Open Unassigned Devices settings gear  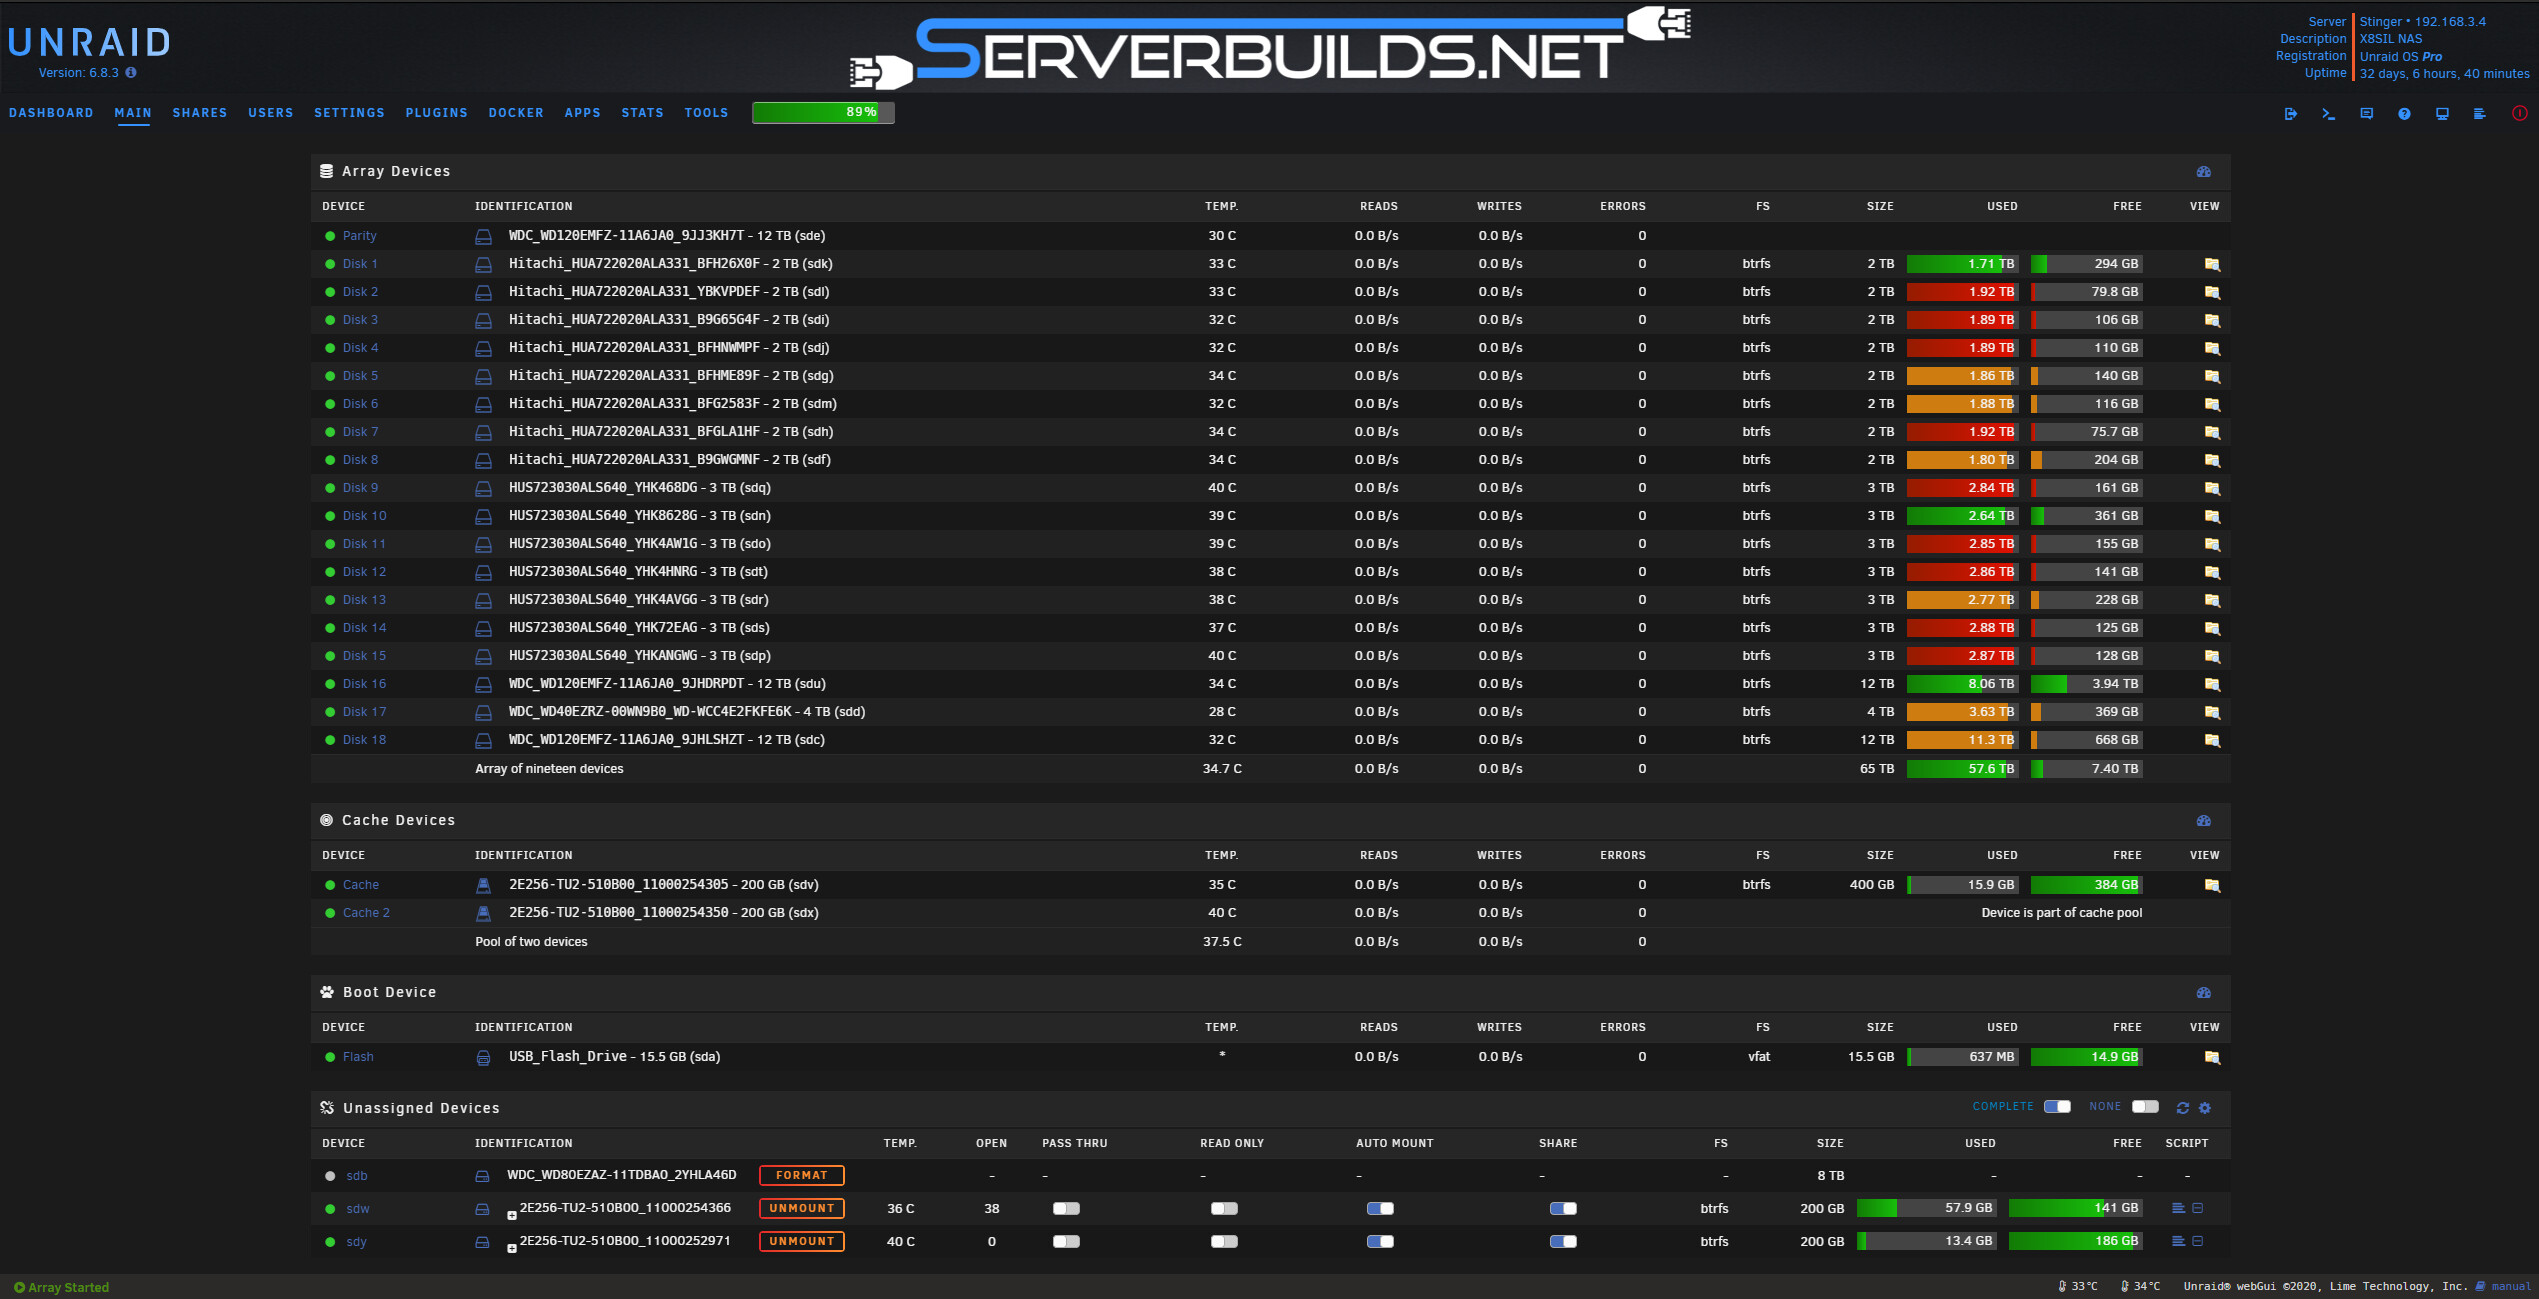click(2205, 1108)
